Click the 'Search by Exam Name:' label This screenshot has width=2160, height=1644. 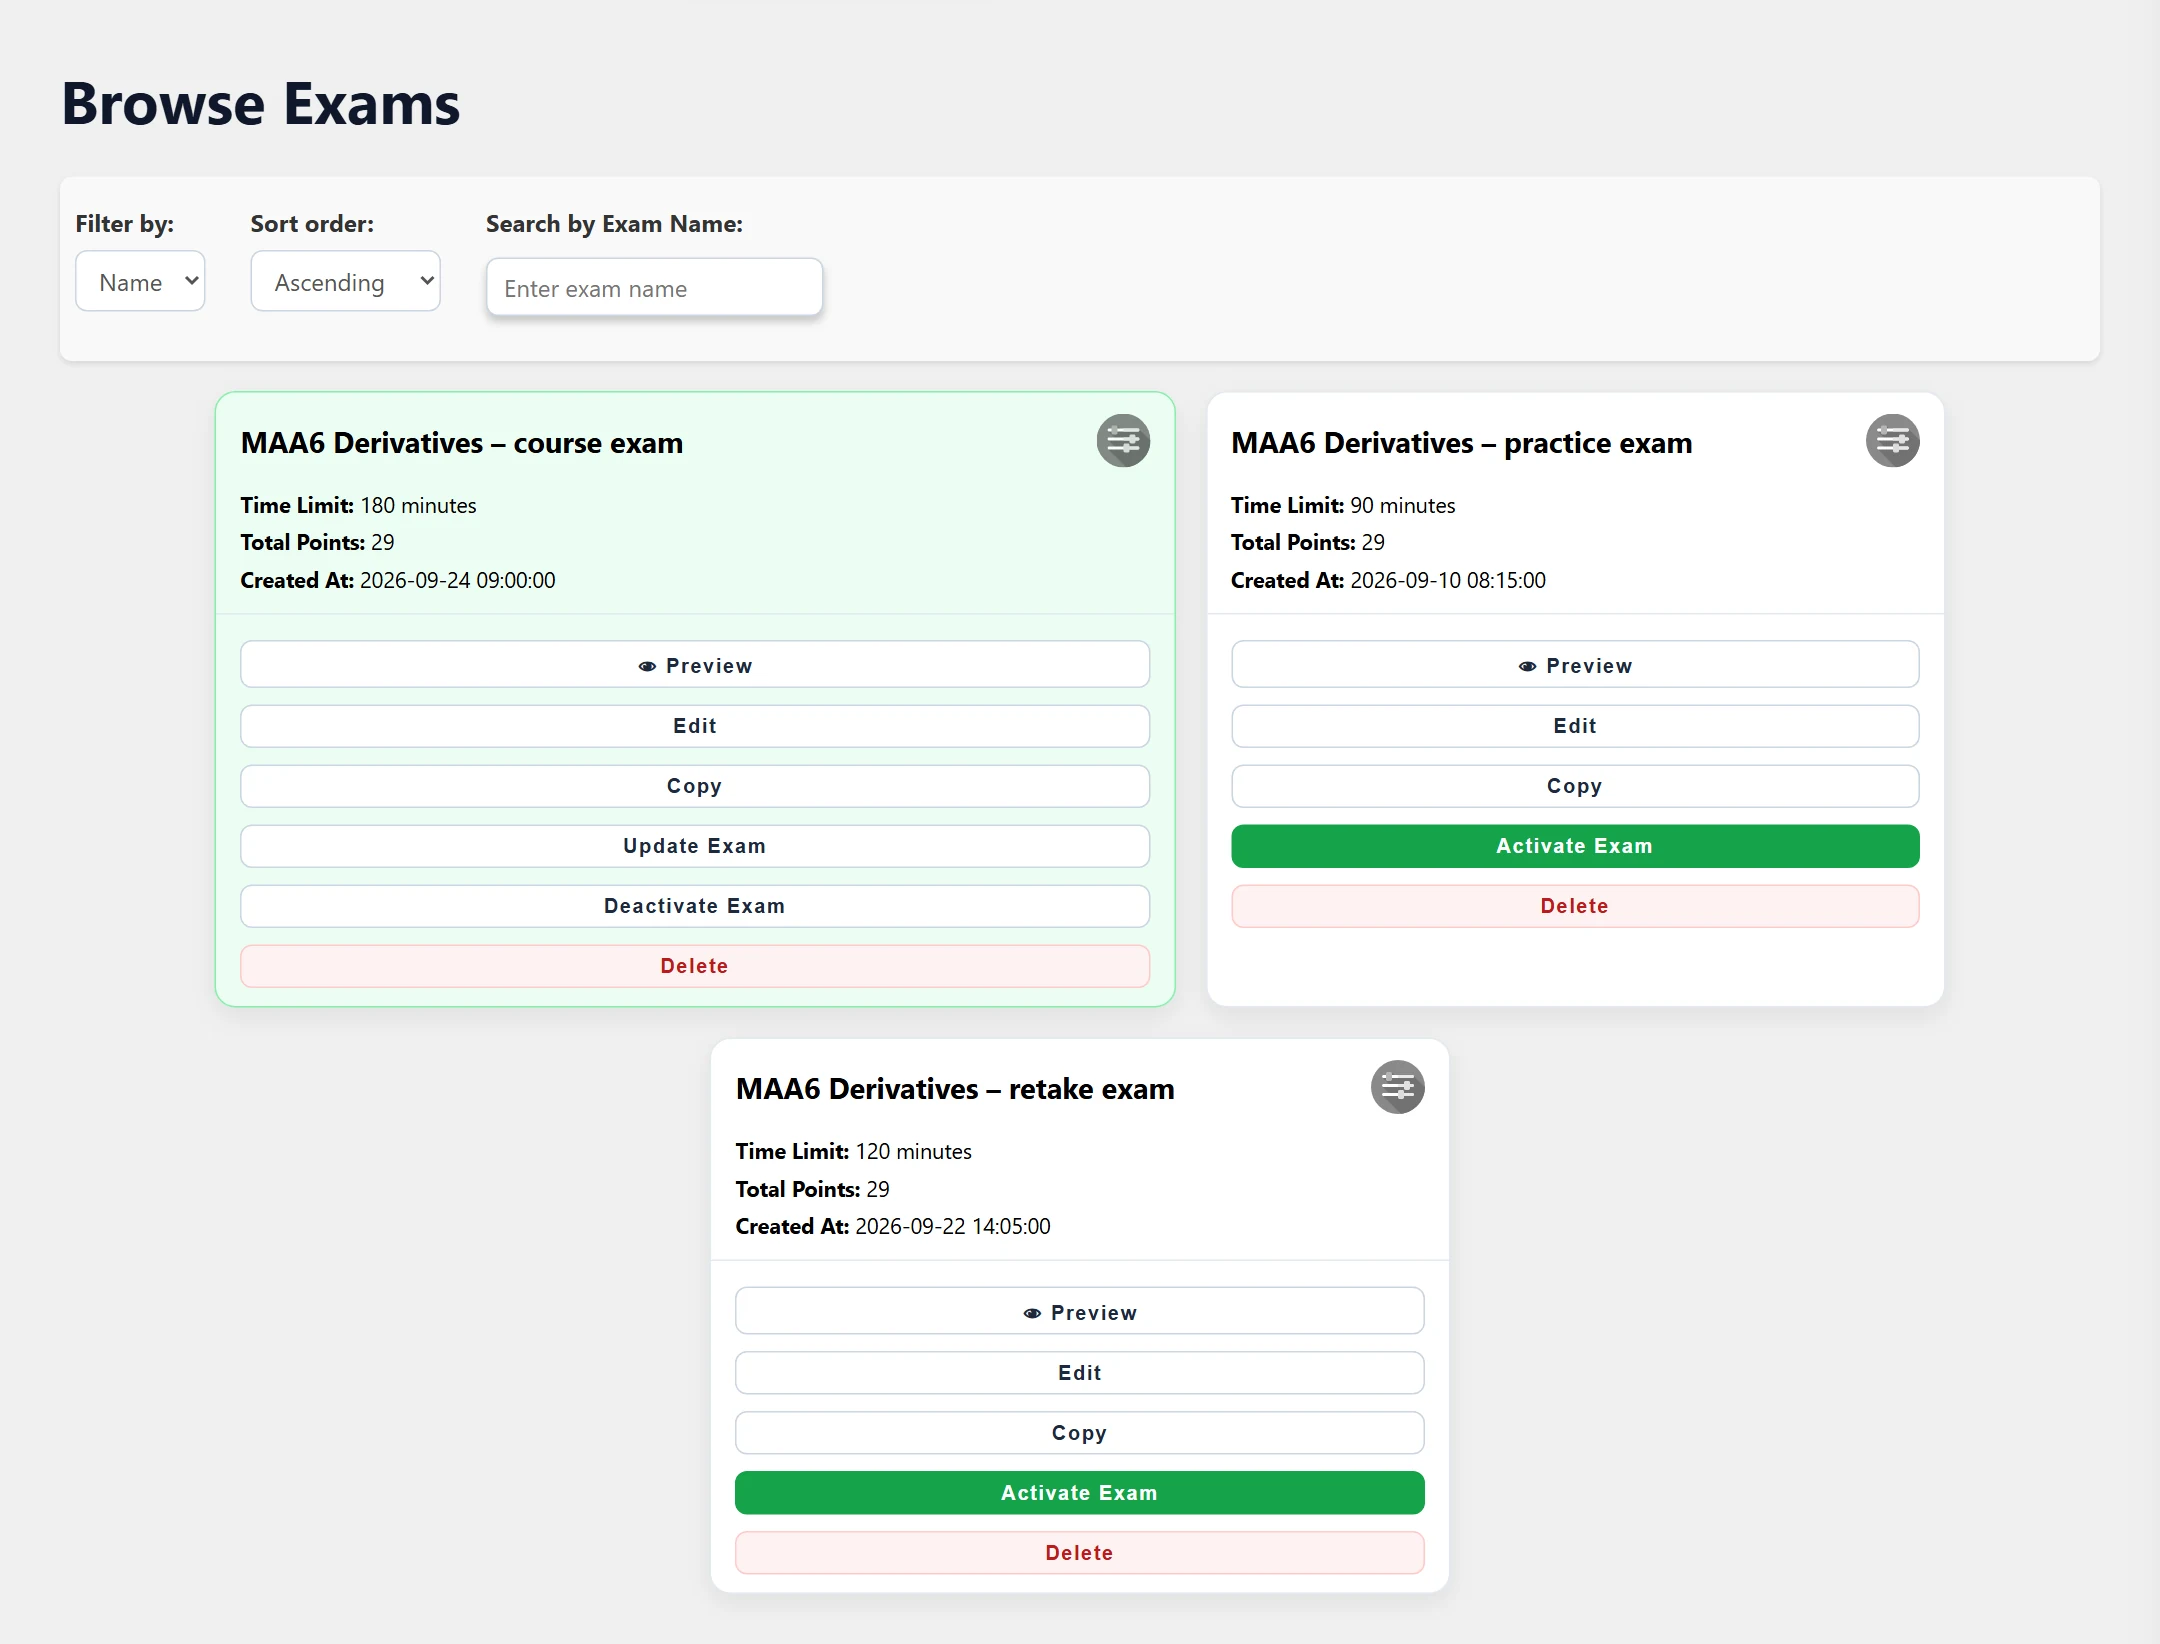614,224
